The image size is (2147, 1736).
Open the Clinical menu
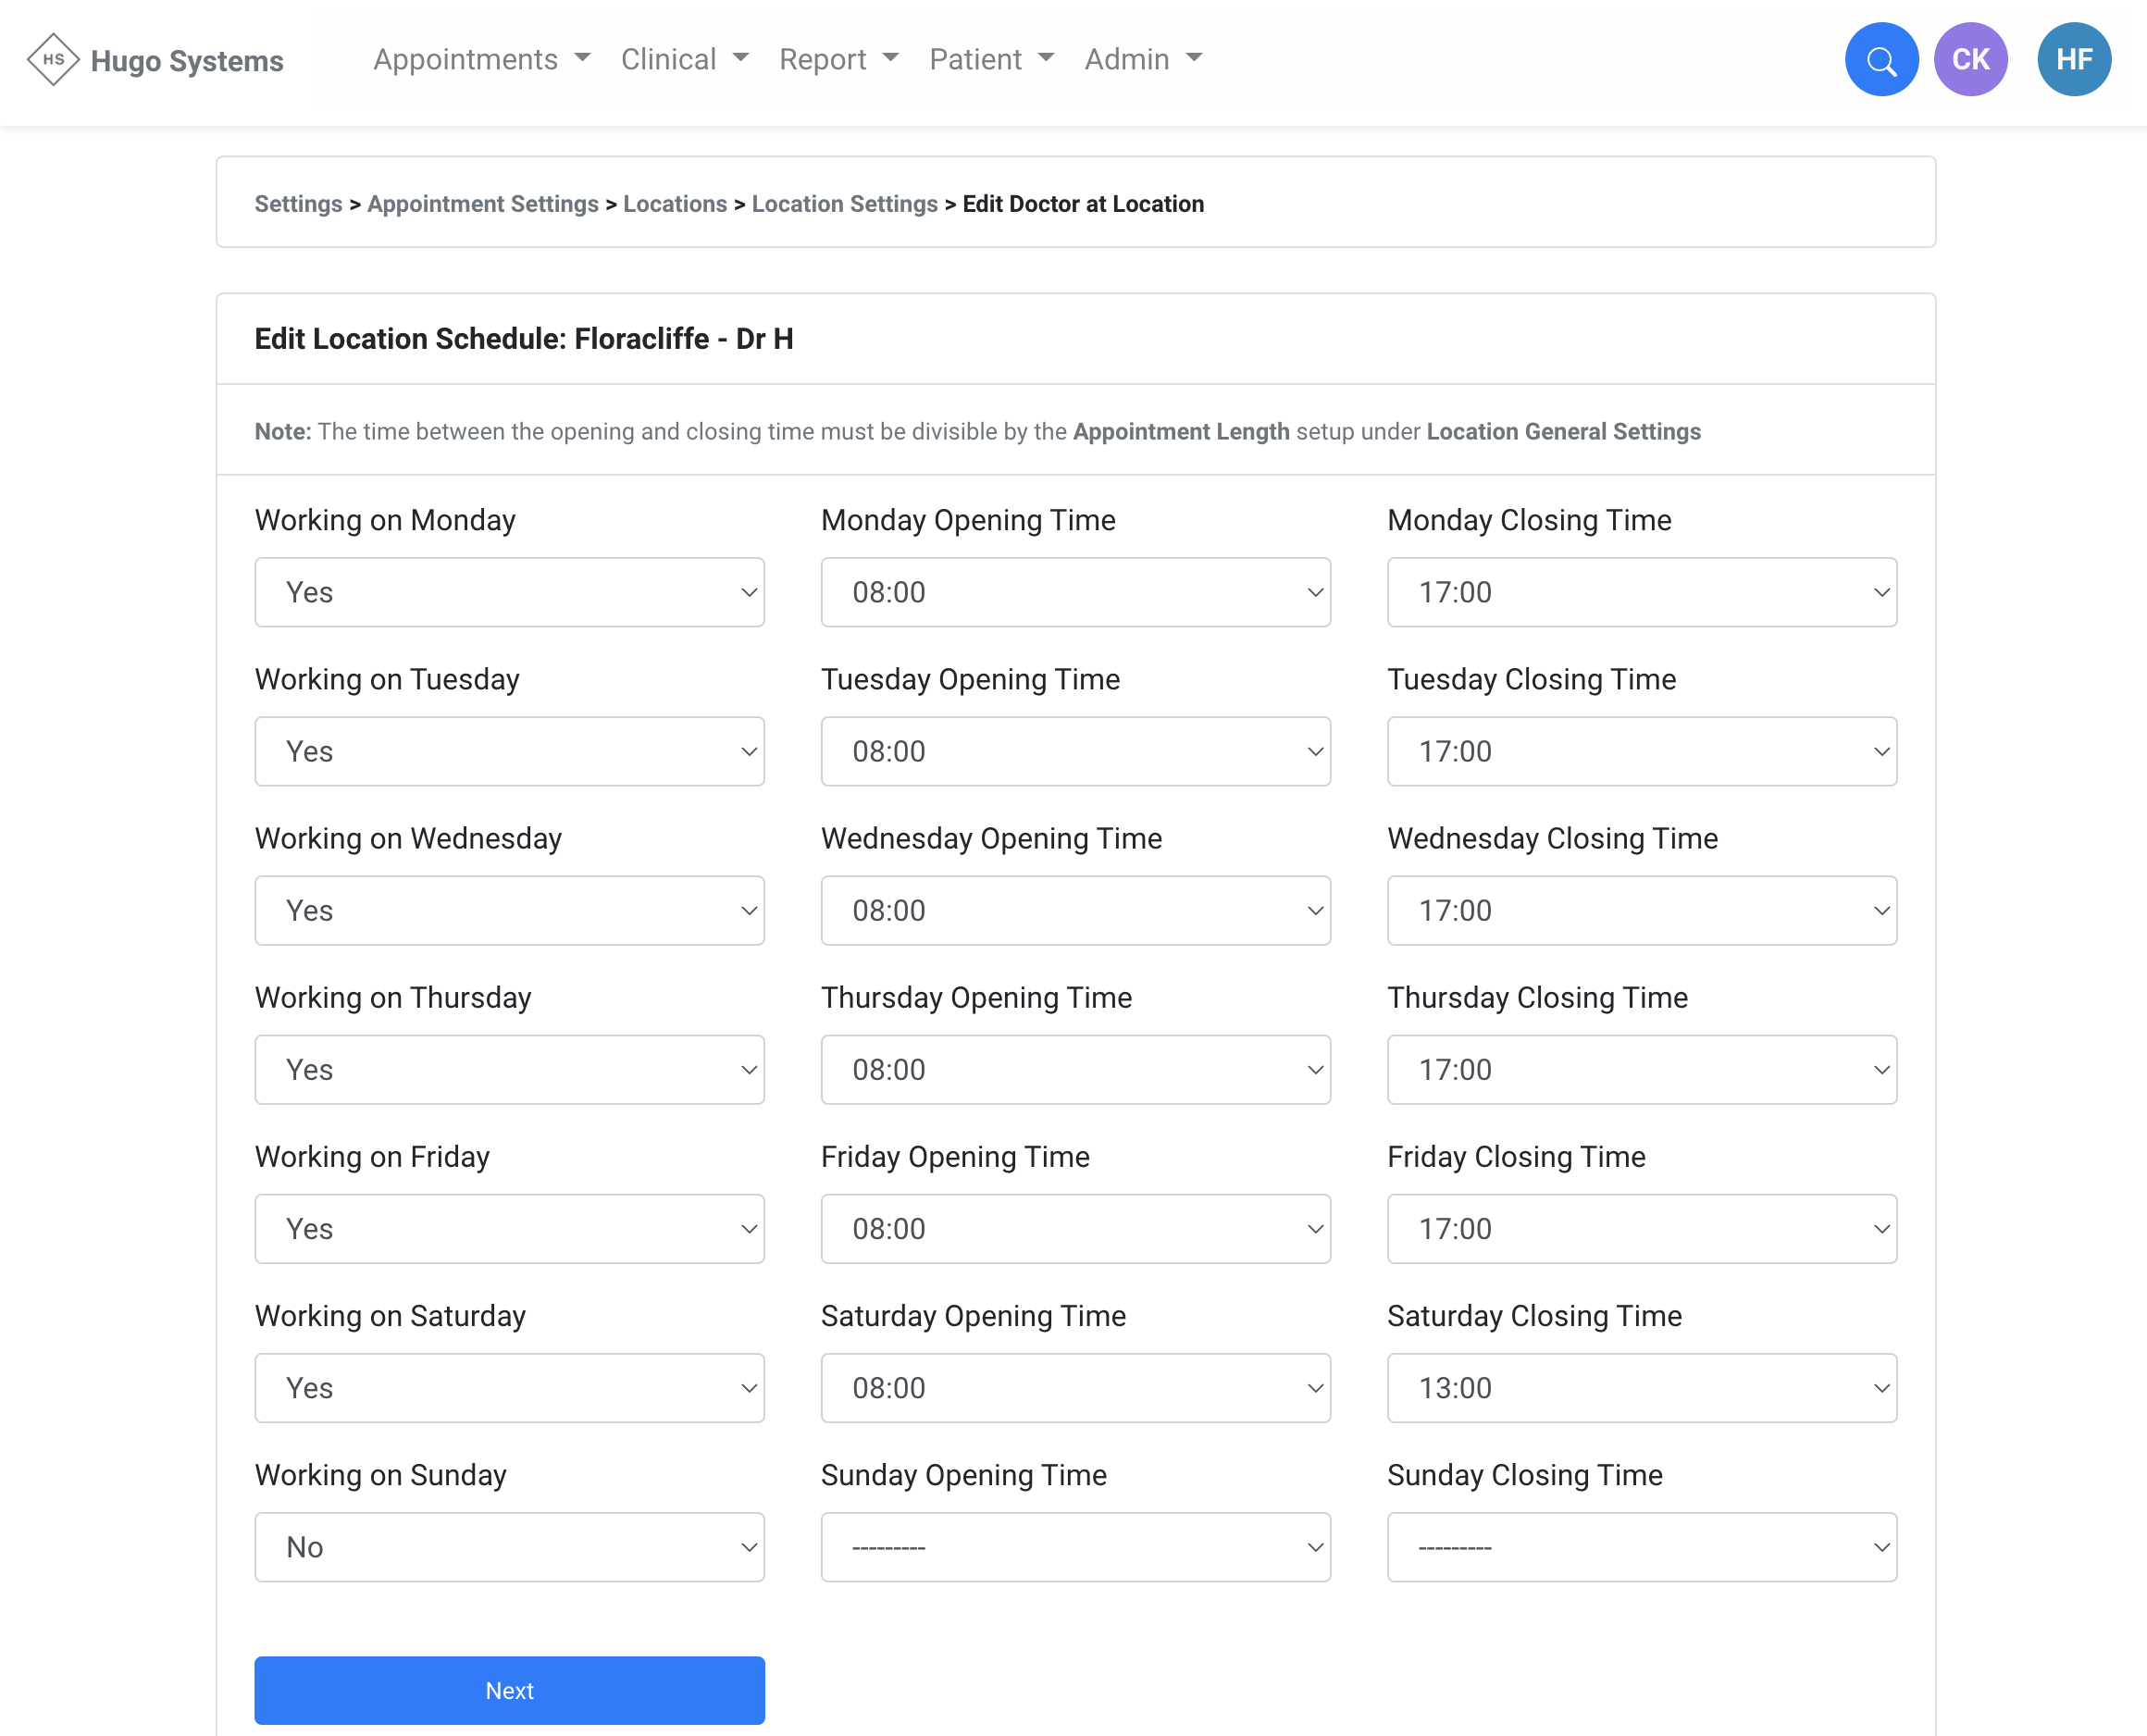click(x=684, y=60)
